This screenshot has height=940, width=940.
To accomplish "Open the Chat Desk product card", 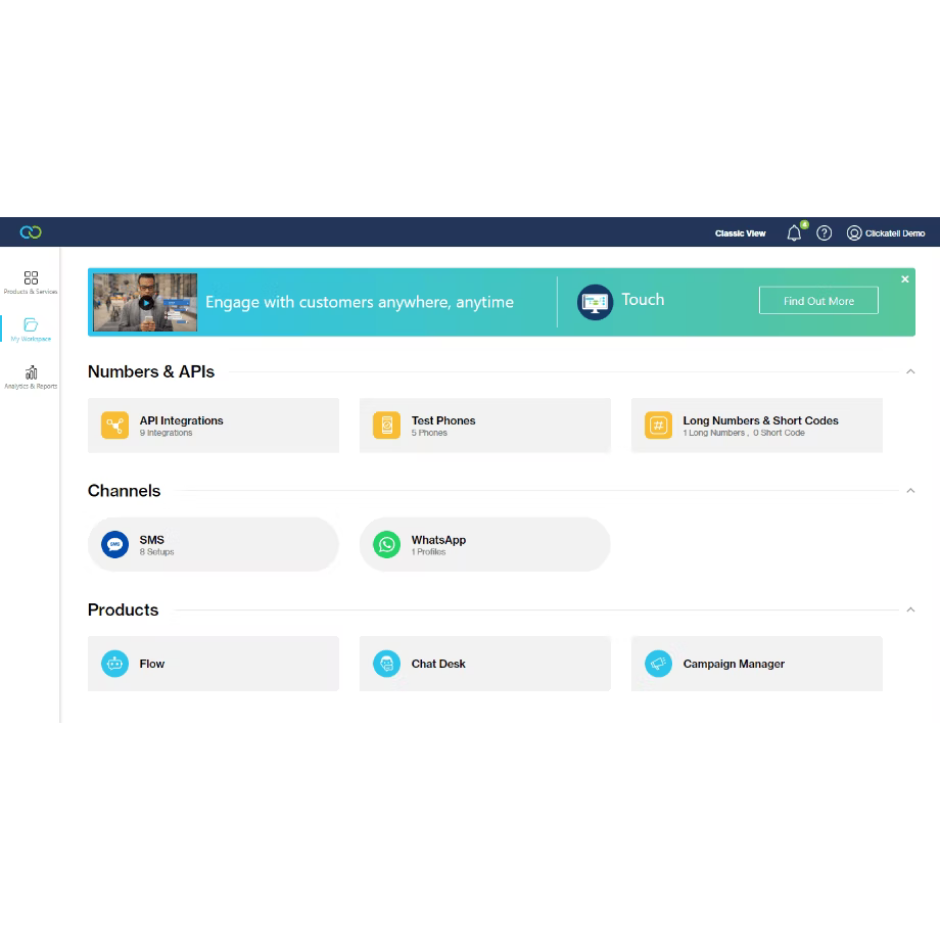I will (x=485, y=664).
